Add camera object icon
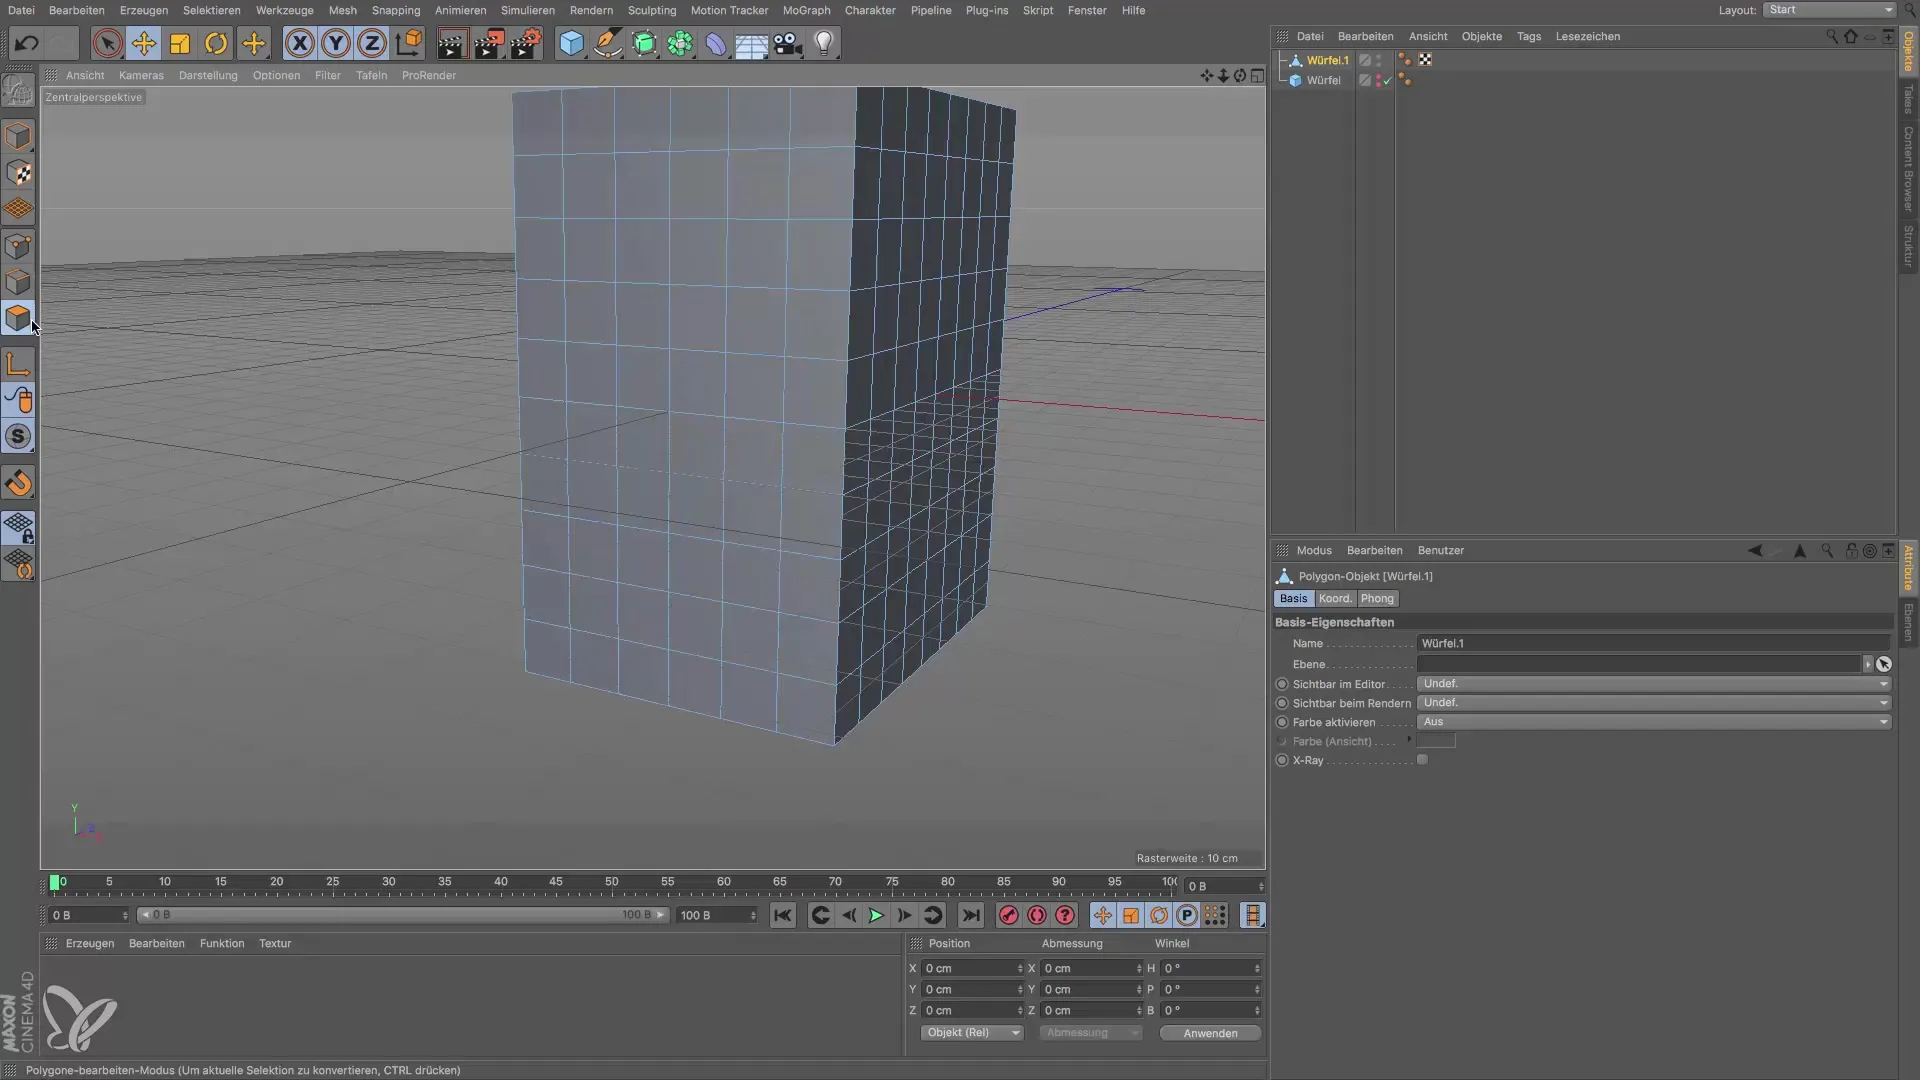Image resolution: width=1920 pixels, height=1080 pixels. (x=788, y=43)
